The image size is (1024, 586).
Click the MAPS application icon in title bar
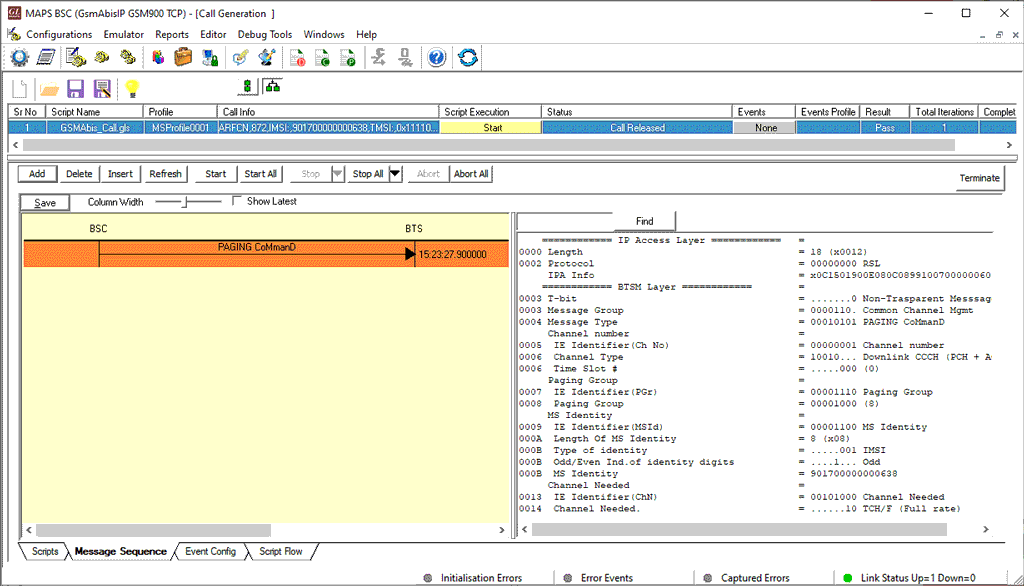click(14, 13)
